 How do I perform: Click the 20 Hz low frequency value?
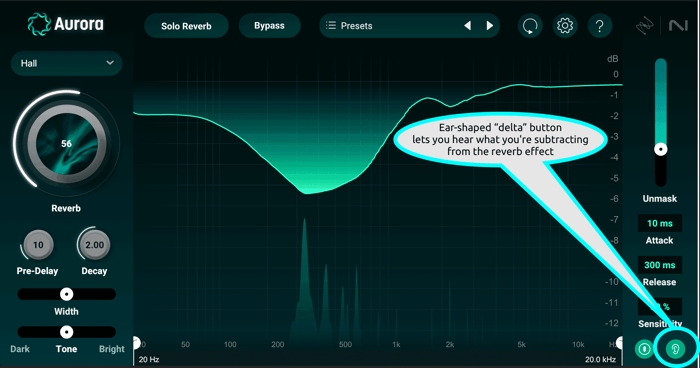point(149,360)
